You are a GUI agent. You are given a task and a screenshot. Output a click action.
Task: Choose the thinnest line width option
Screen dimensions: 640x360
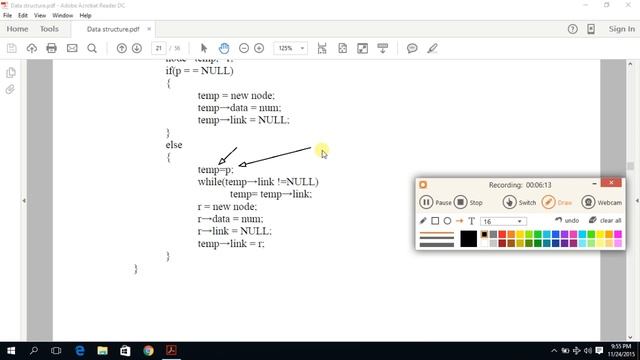437,233
